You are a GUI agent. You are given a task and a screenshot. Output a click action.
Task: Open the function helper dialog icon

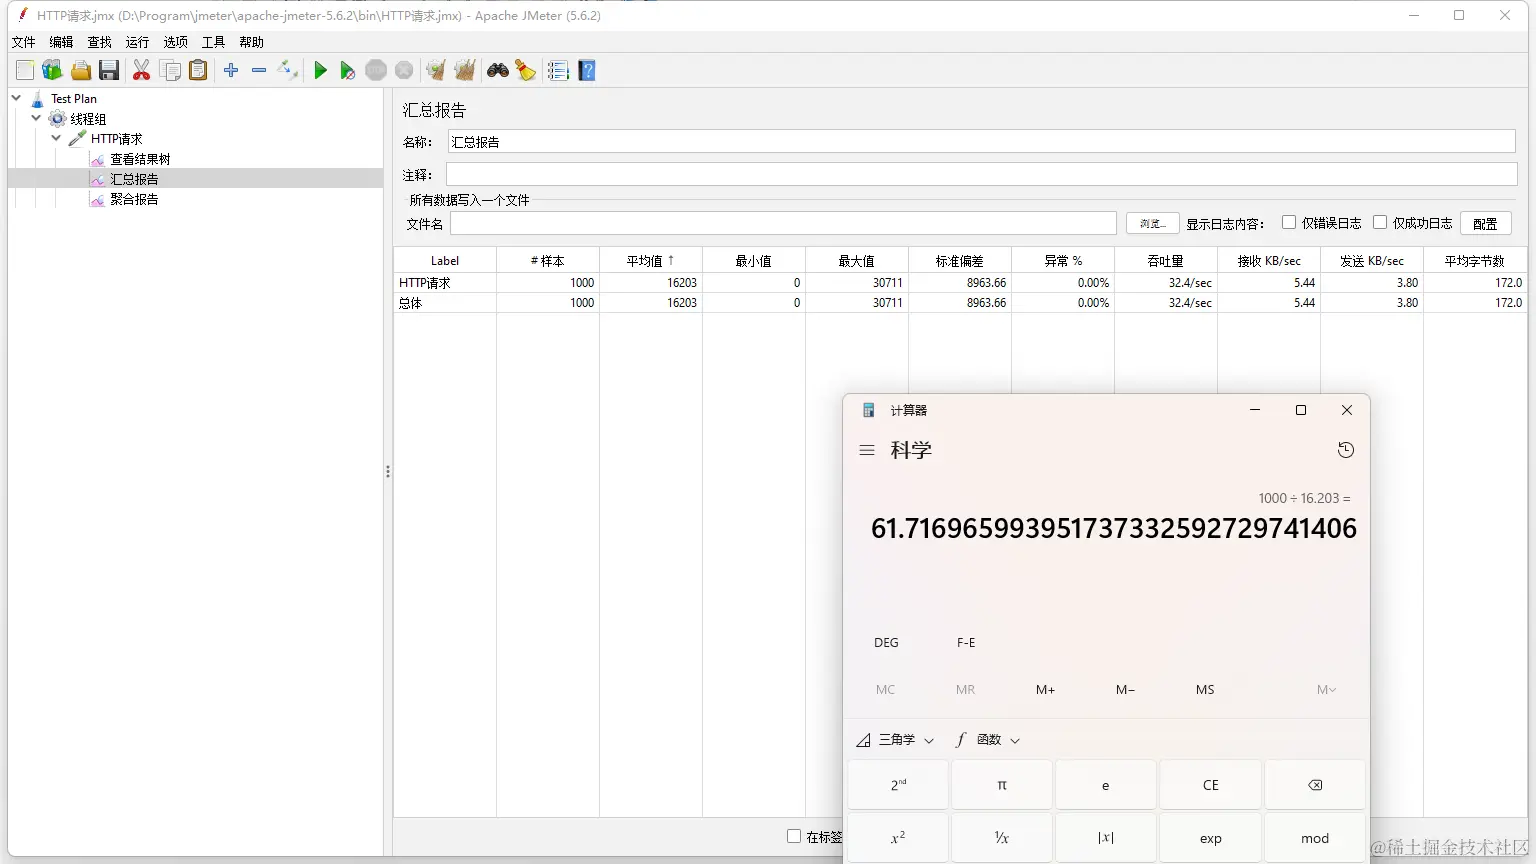558,70
